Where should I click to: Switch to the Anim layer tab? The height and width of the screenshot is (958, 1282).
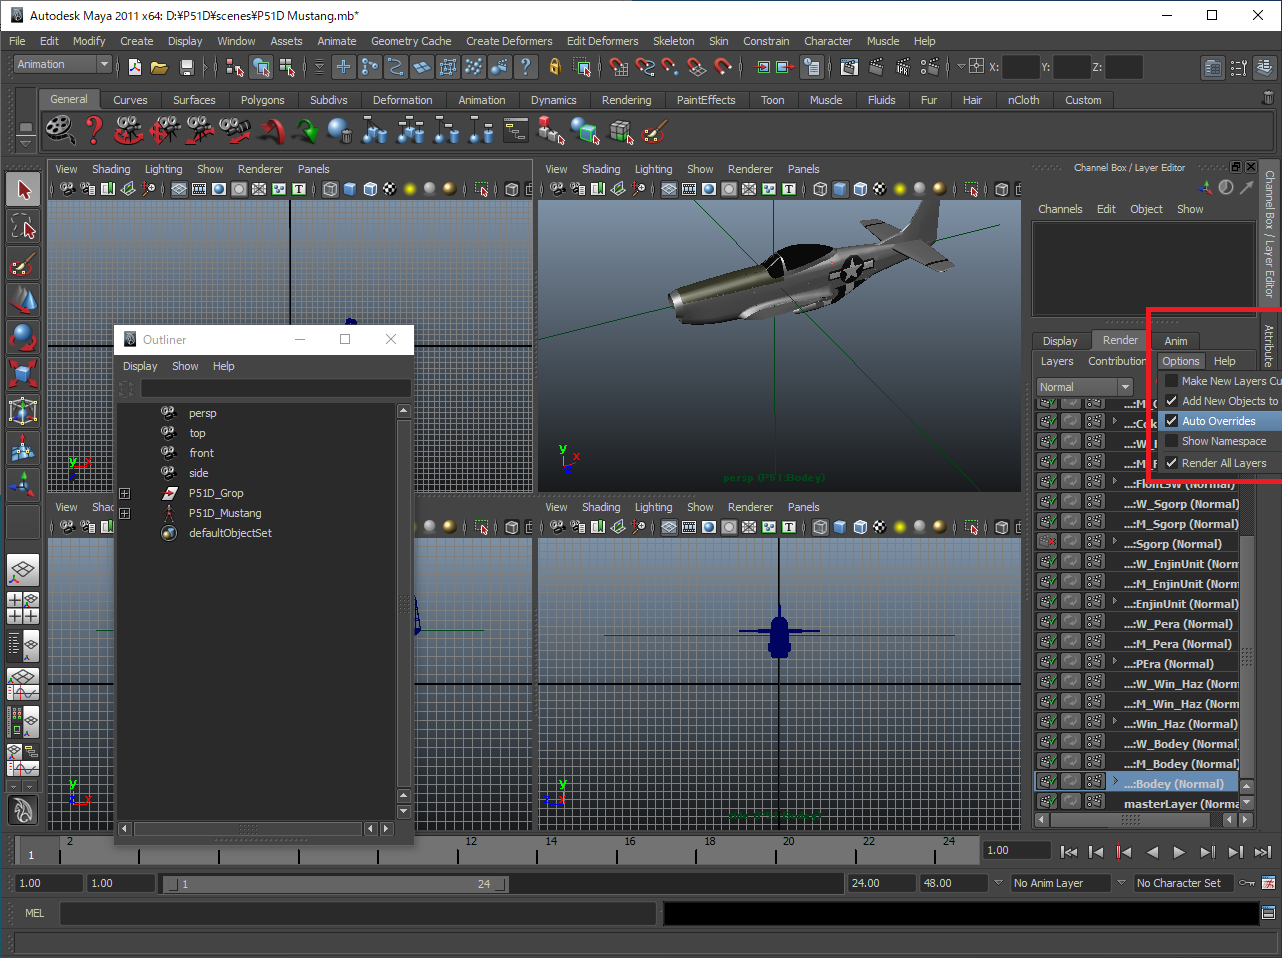click(1175, 341)
